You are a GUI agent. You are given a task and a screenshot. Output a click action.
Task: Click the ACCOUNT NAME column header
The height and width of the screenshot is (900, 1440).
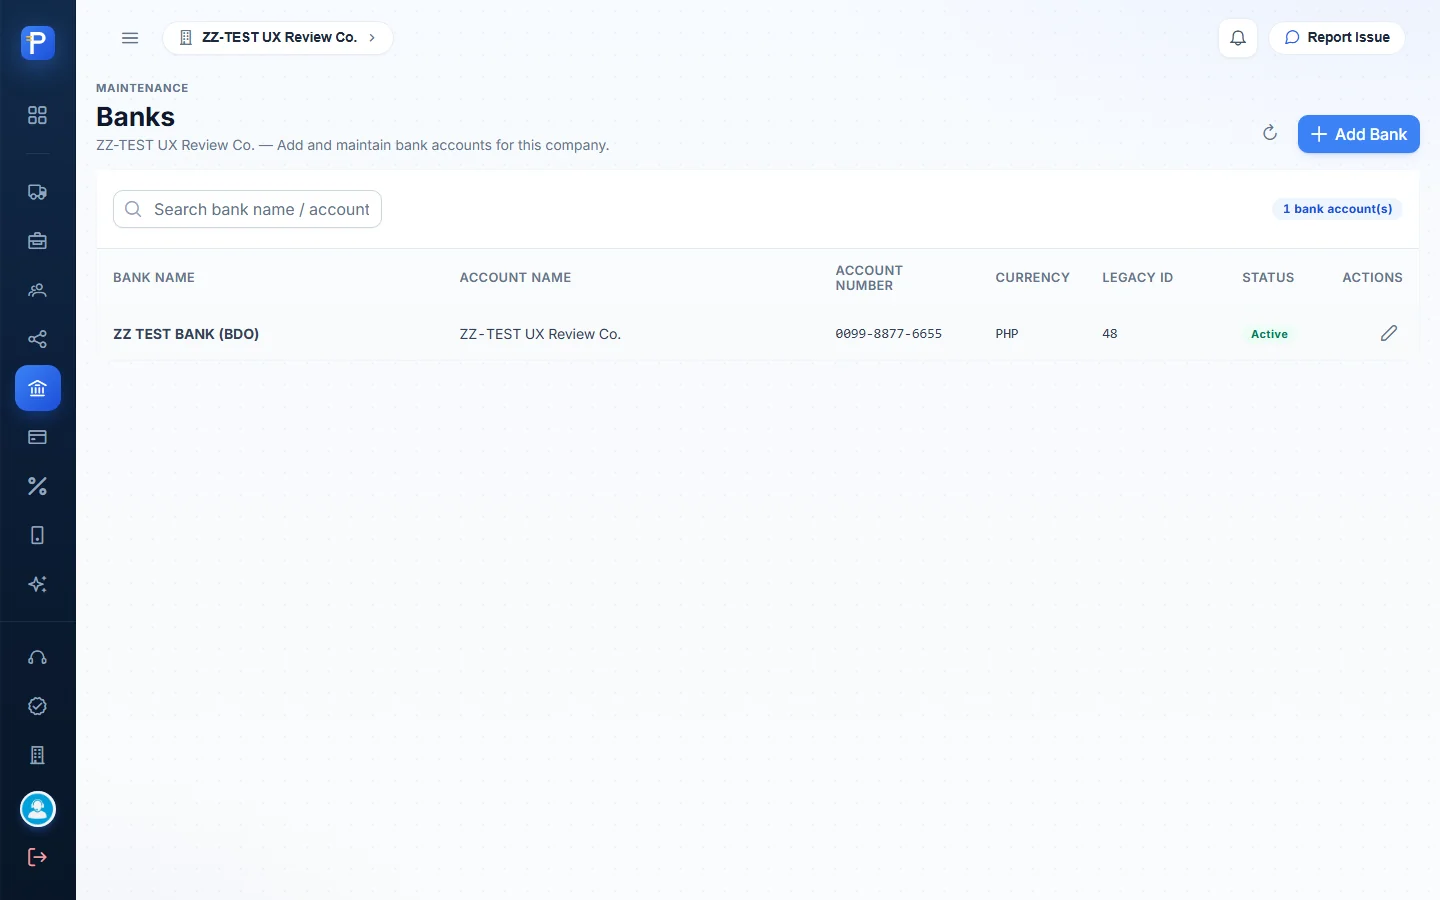coord(515,278)
